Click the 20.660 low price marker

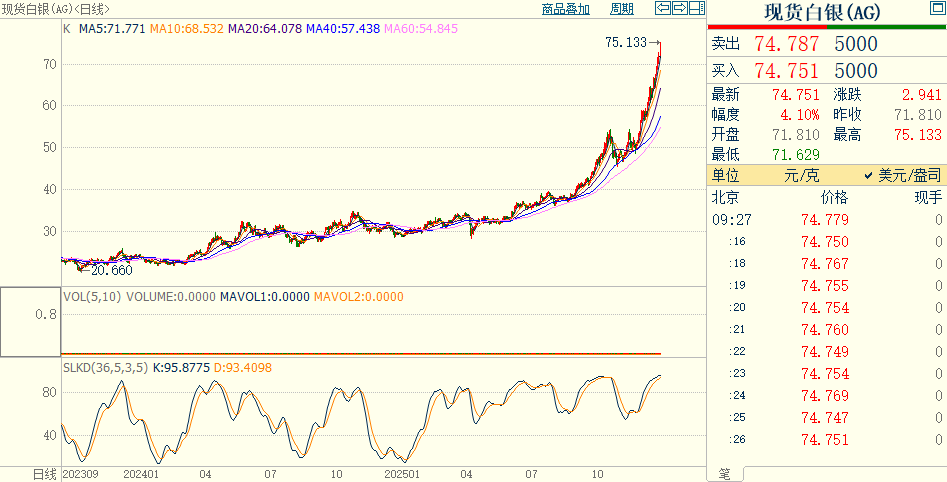point(111,270)
